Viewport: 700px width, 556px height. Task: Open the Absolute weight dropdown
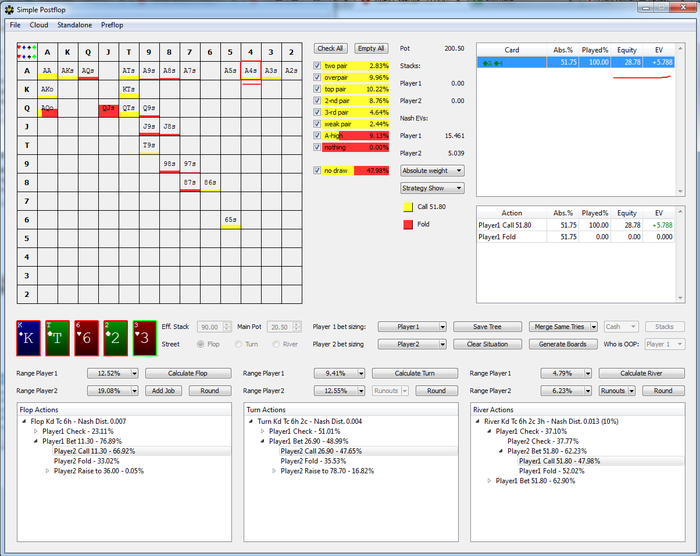point(431,170)
